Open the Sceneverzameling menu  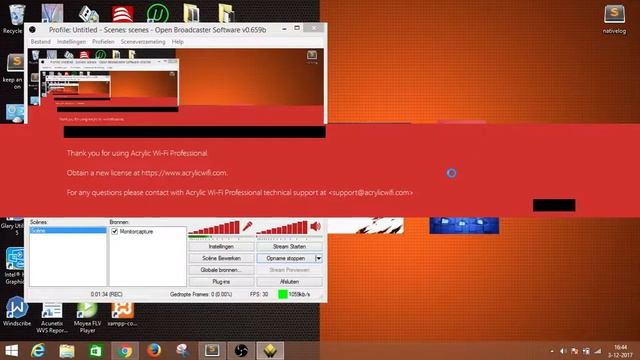[x=143, y=42]
